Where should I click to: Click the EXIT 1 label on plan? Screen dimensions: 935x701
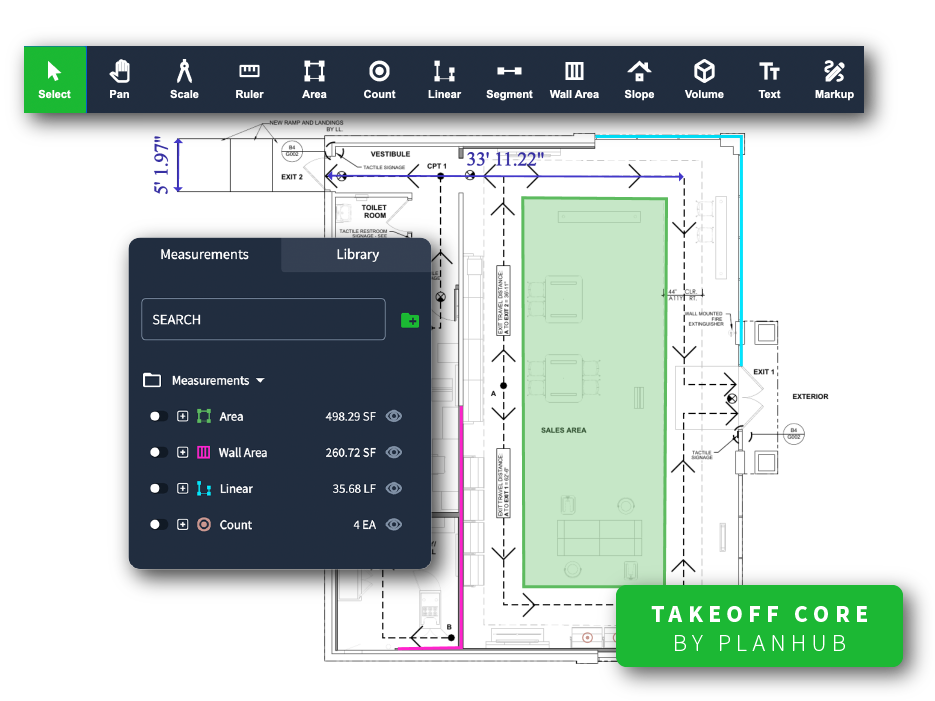(764, 372)
